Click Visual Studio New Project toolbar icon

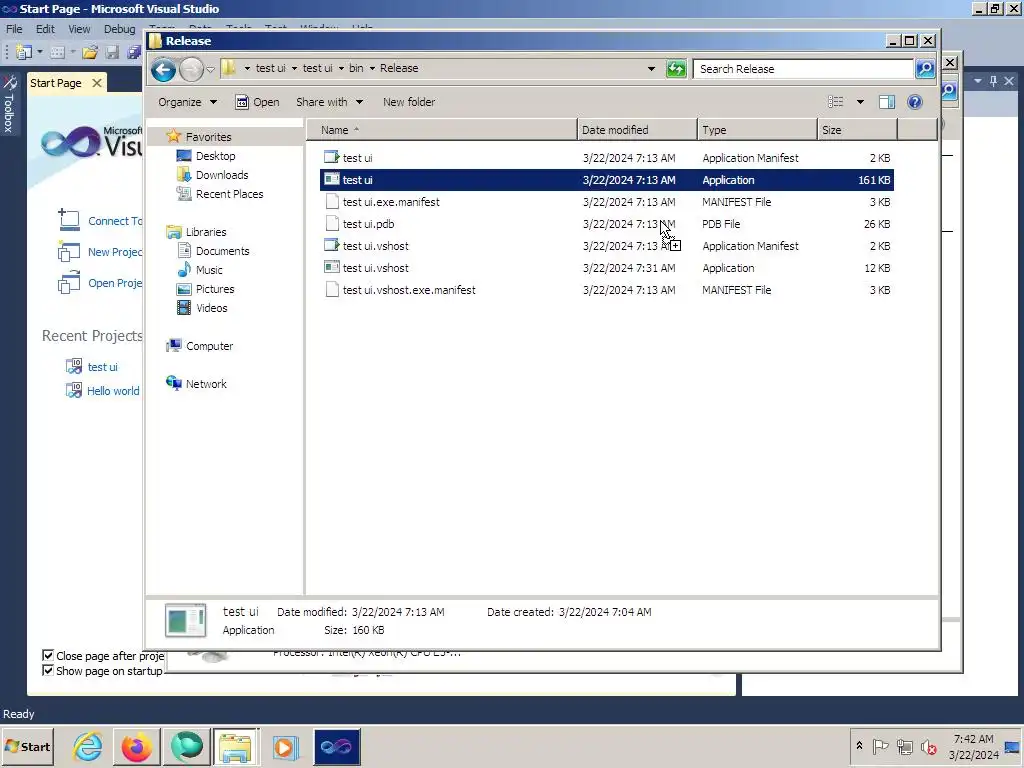[x=24, y=52]
